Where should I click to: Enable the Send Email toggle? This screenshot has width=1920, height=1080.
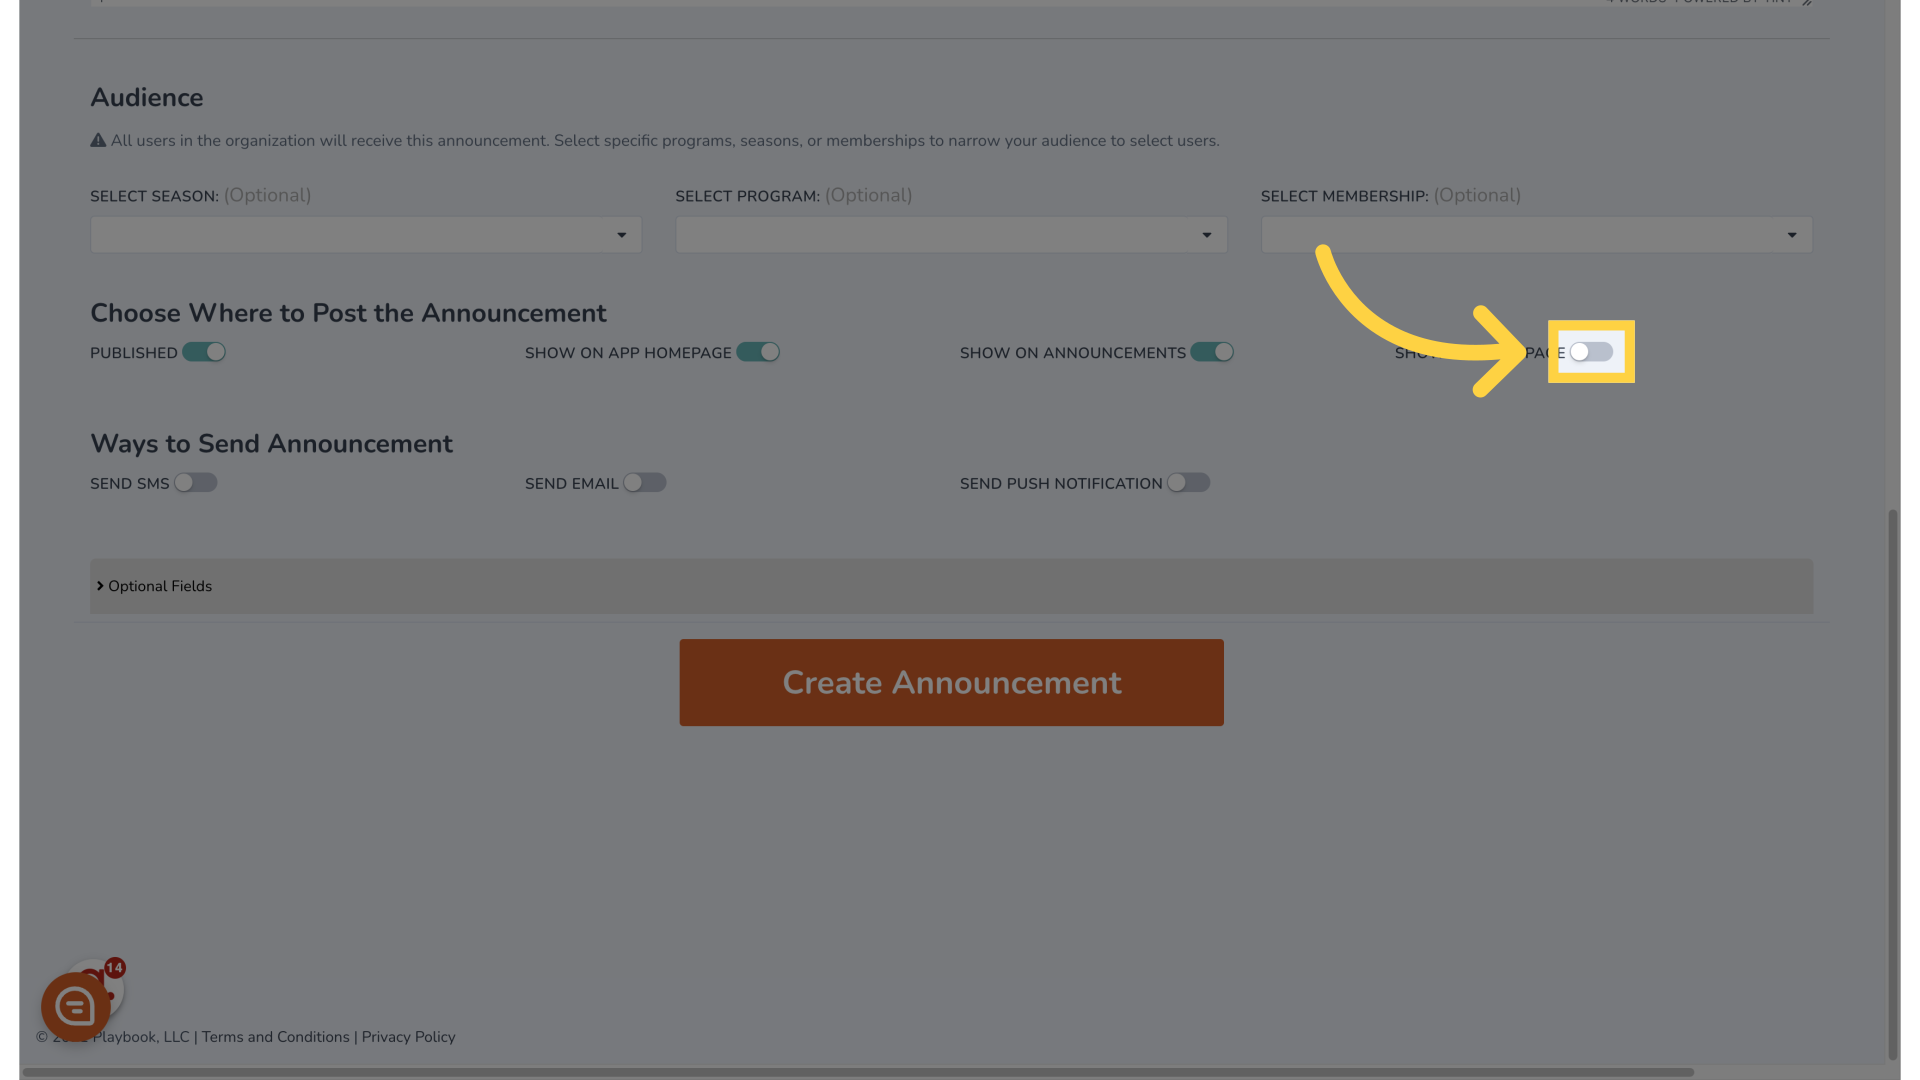click(x=645, y=483)
